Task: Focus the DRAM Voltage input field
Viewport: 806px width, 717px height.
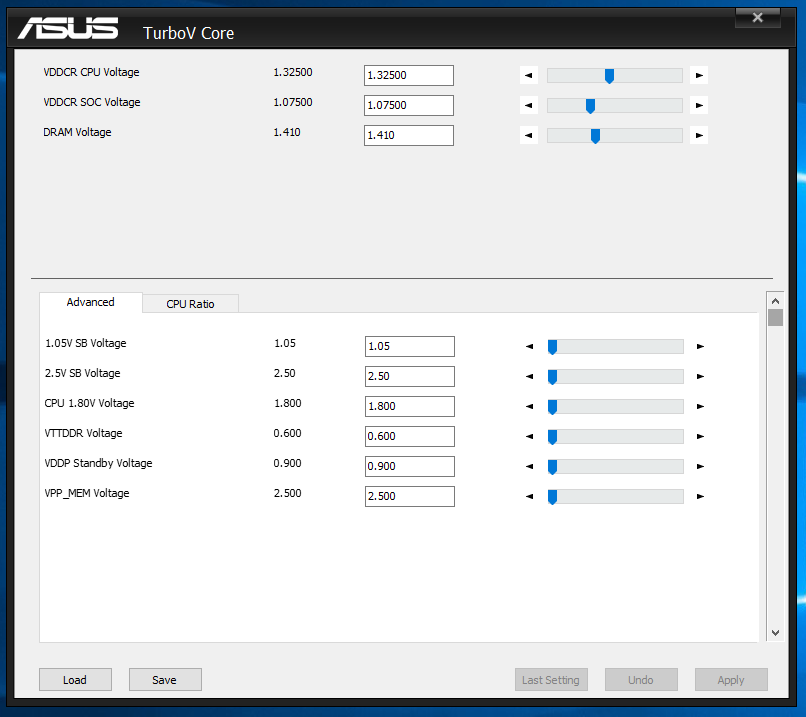Action: tap(409, 136)
